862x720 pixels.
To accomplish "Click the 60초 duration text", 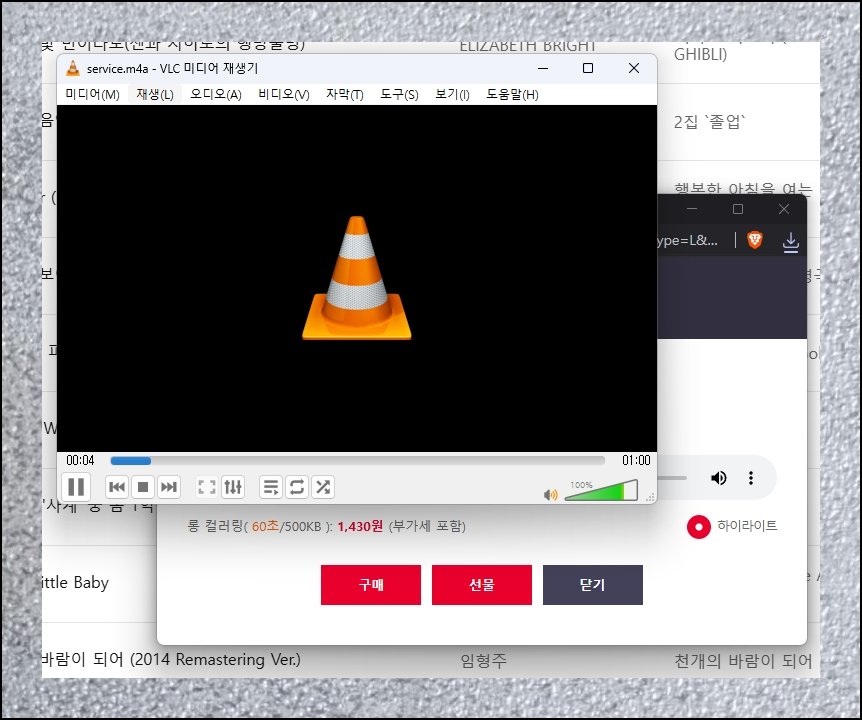I will click(x=266, y=526).
